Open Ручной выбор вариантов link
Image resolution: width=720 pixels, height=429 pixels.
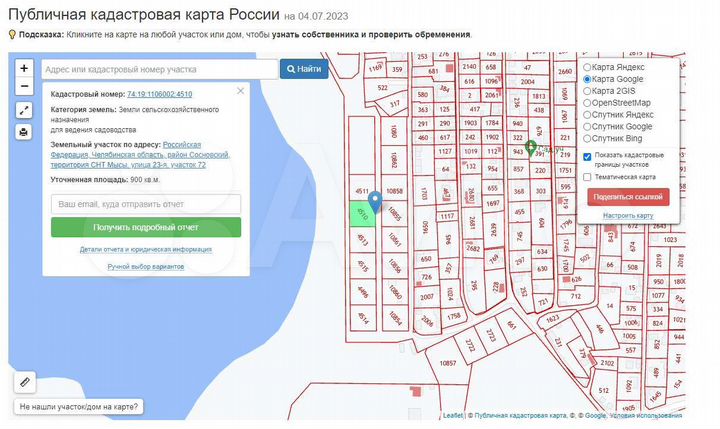click(x=146, y=266)
